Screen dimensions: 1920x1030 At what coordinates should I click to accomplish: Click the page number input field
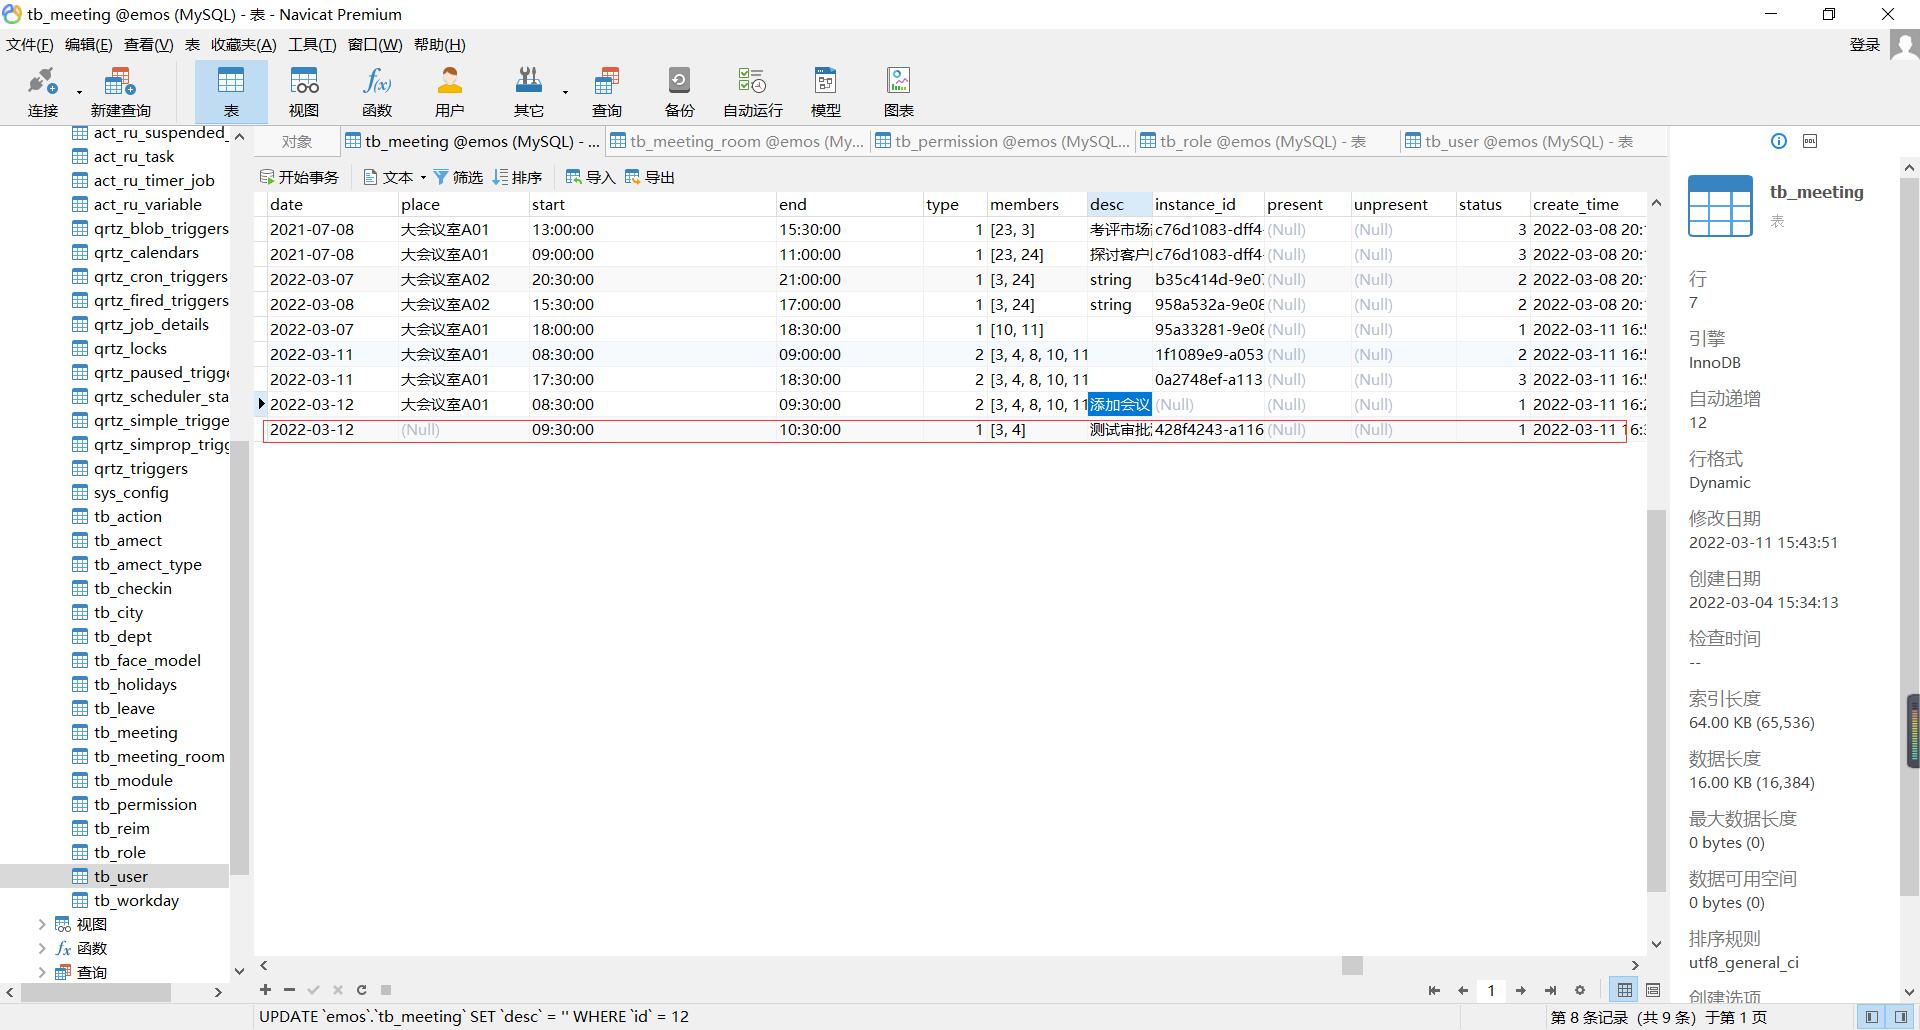point(1491,990)
